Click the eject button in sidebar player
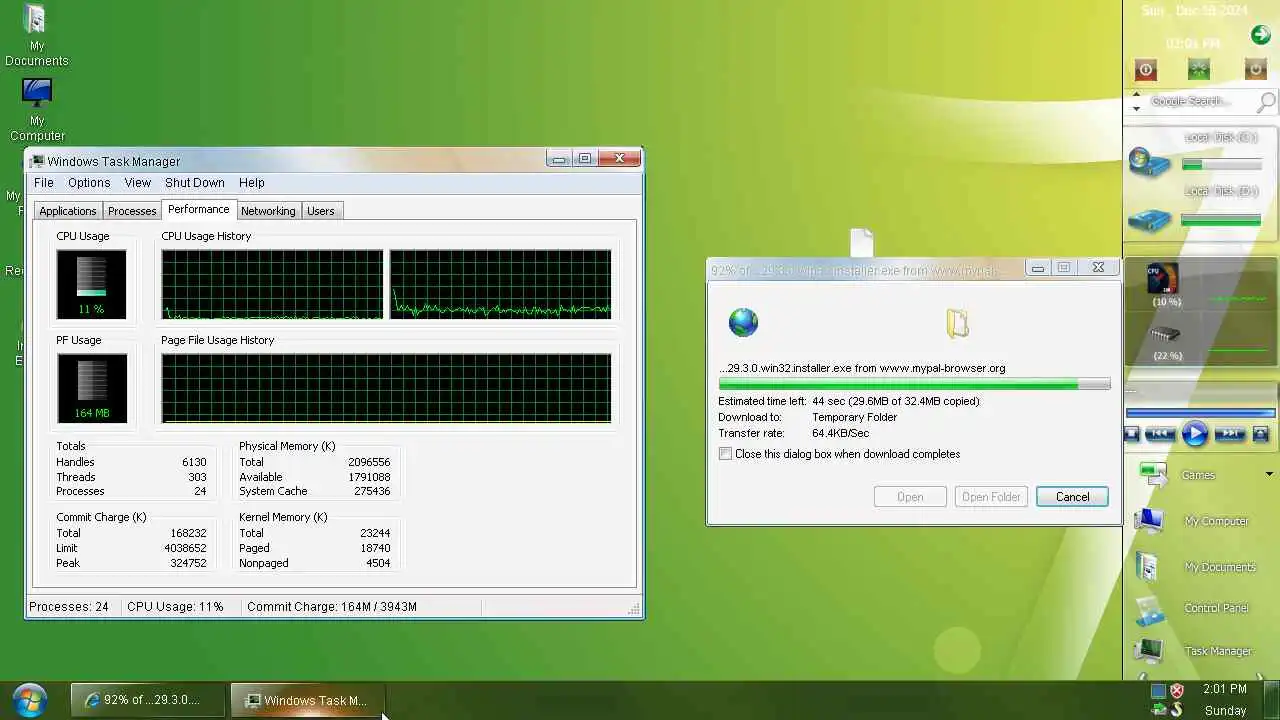1280x720 pixels. coord(1260,433)
